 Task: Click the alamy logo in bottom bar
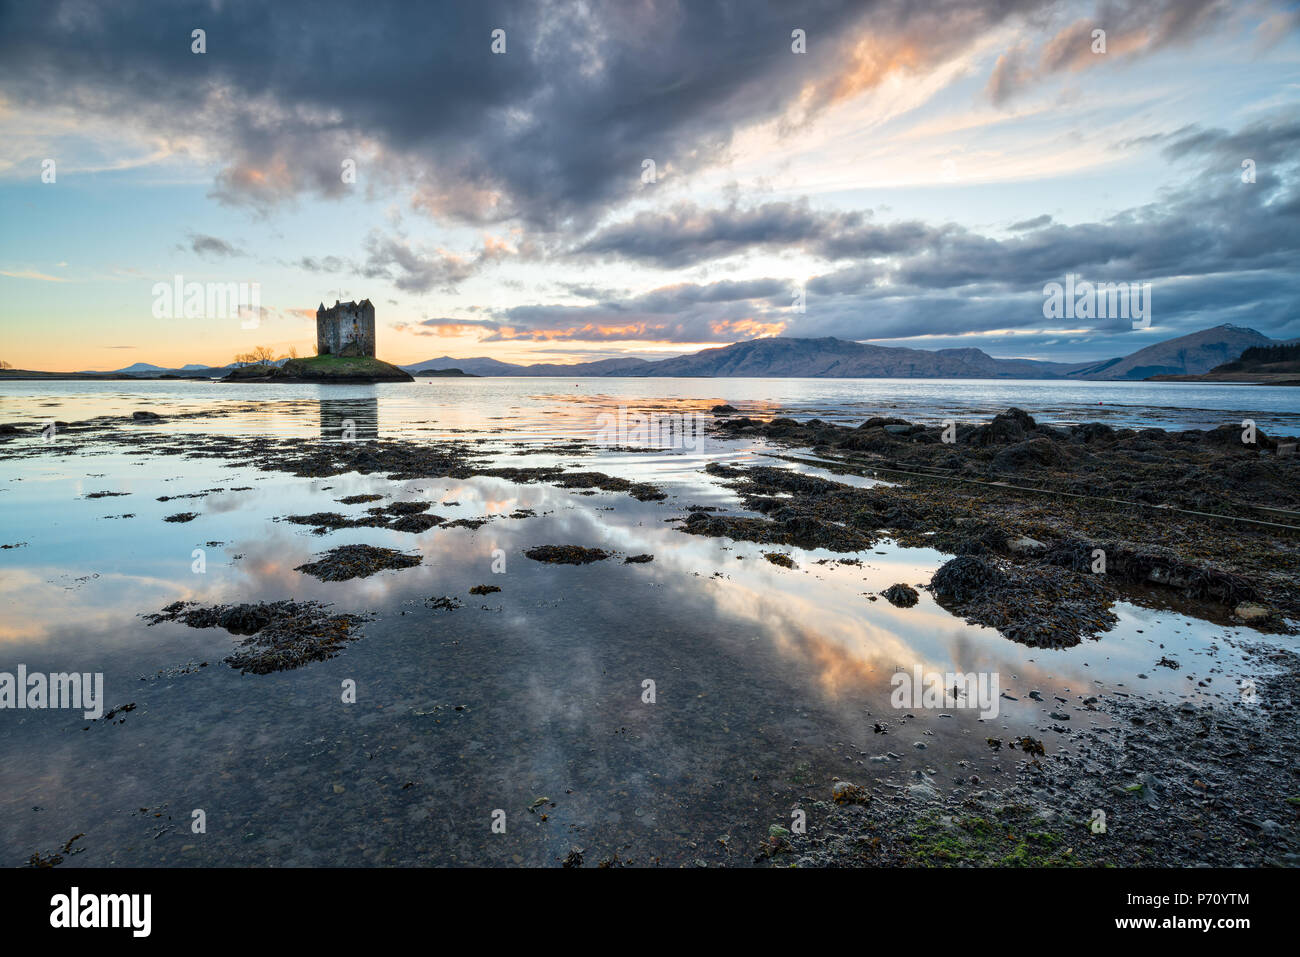[x=100, y=912]
